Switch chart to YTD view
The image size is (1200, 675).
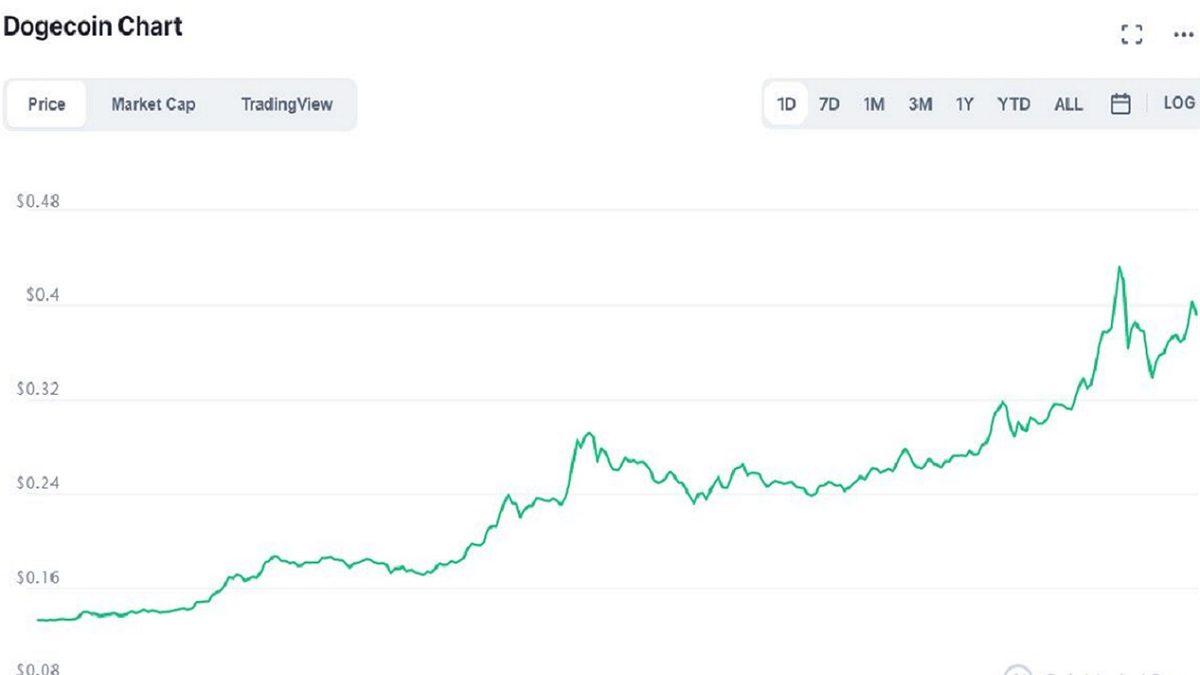click(1014, 103)
